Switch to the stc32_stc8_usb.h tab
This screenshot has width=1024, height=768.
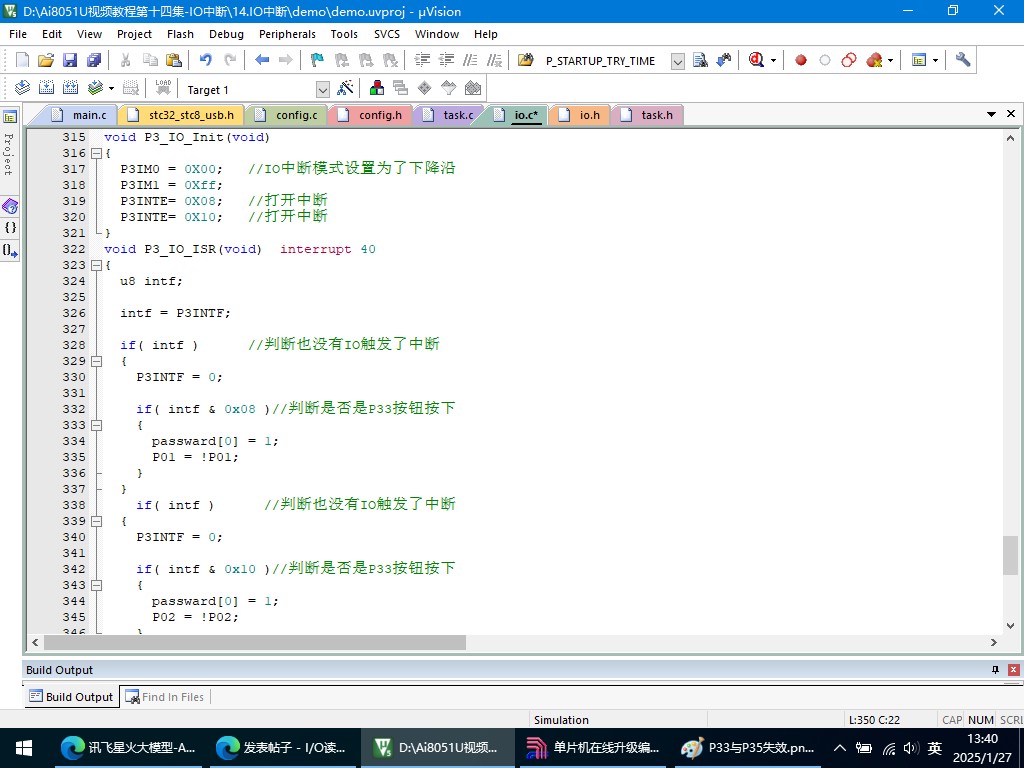coord(183,115)
